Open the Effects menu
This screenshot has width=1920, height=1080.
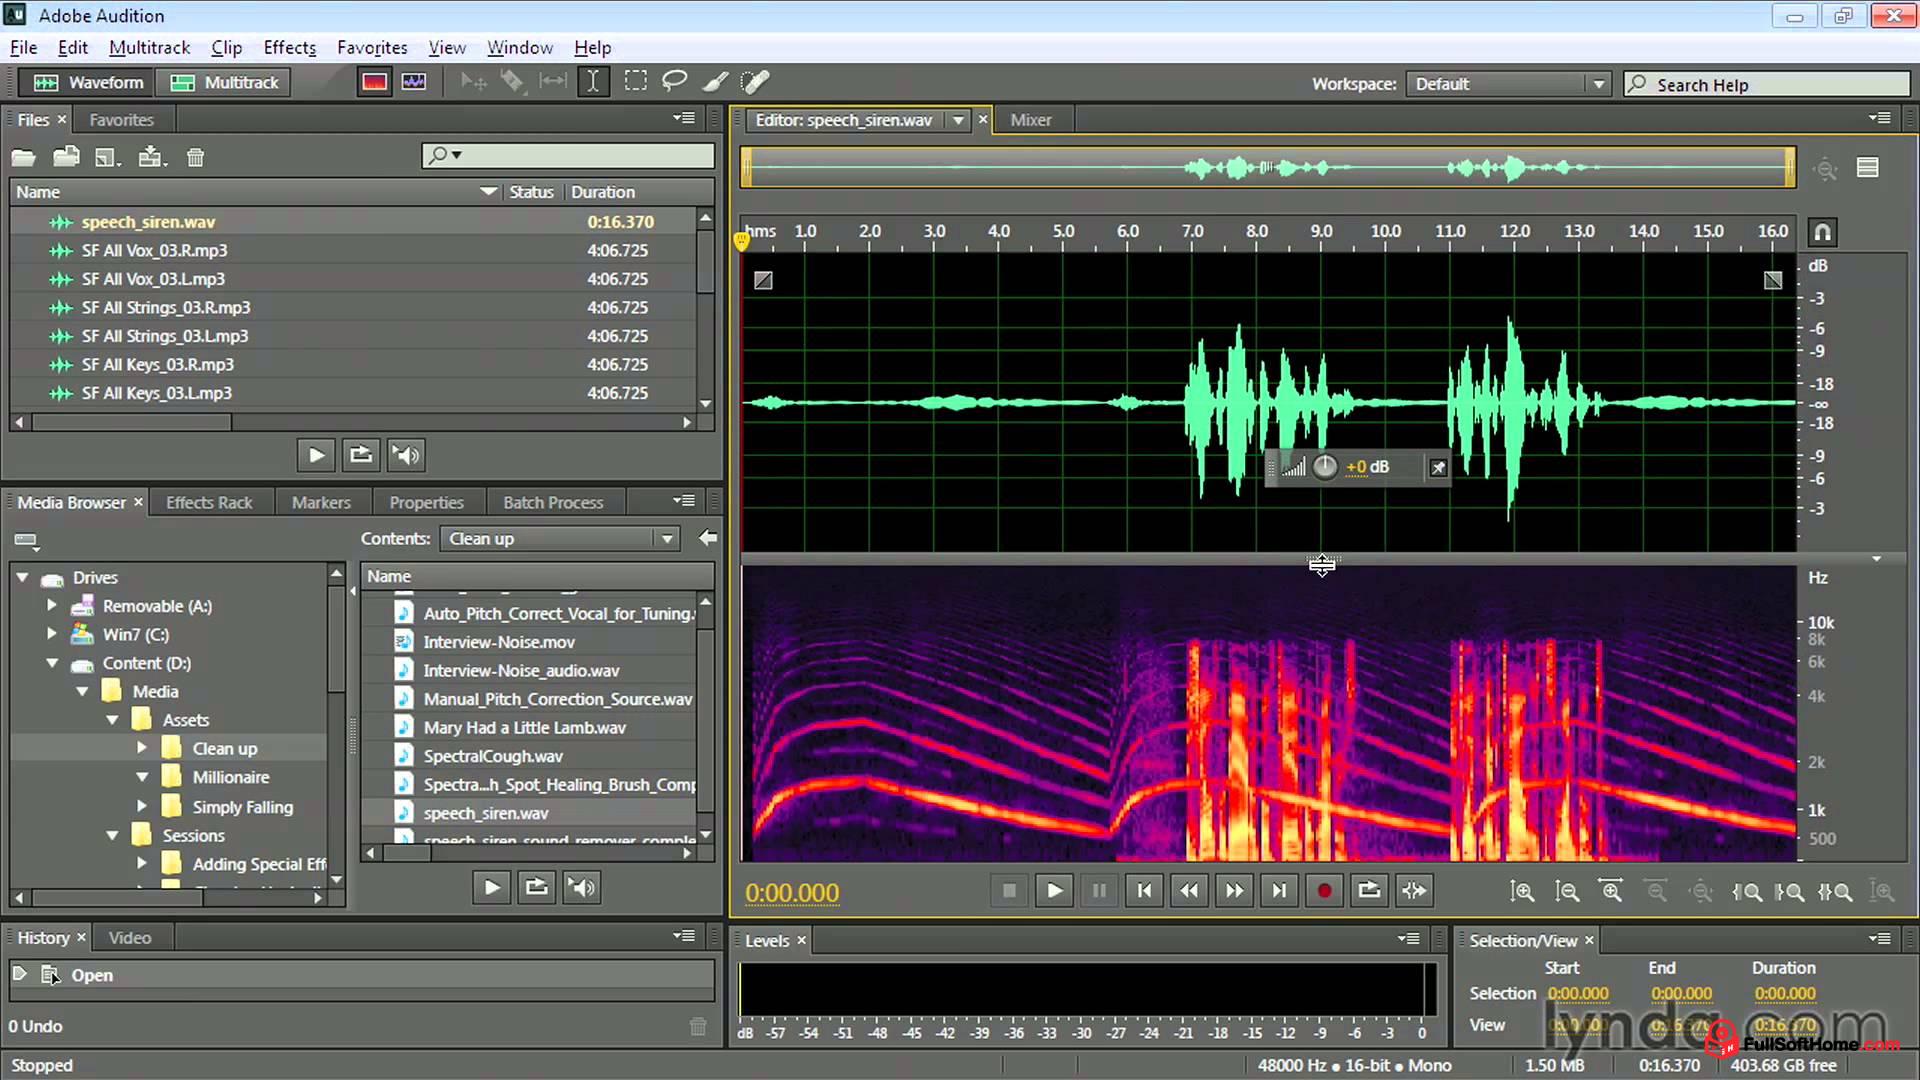point(289,47)
